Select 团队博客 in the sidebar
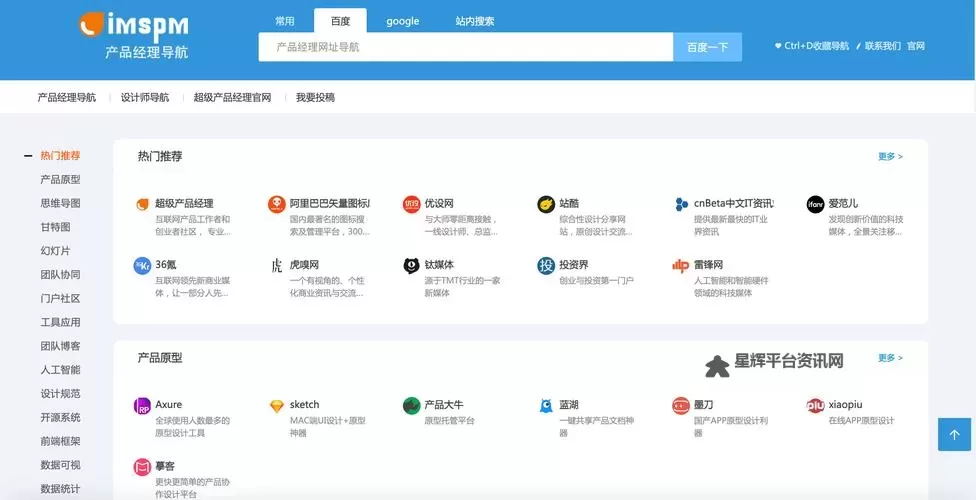 60,346
